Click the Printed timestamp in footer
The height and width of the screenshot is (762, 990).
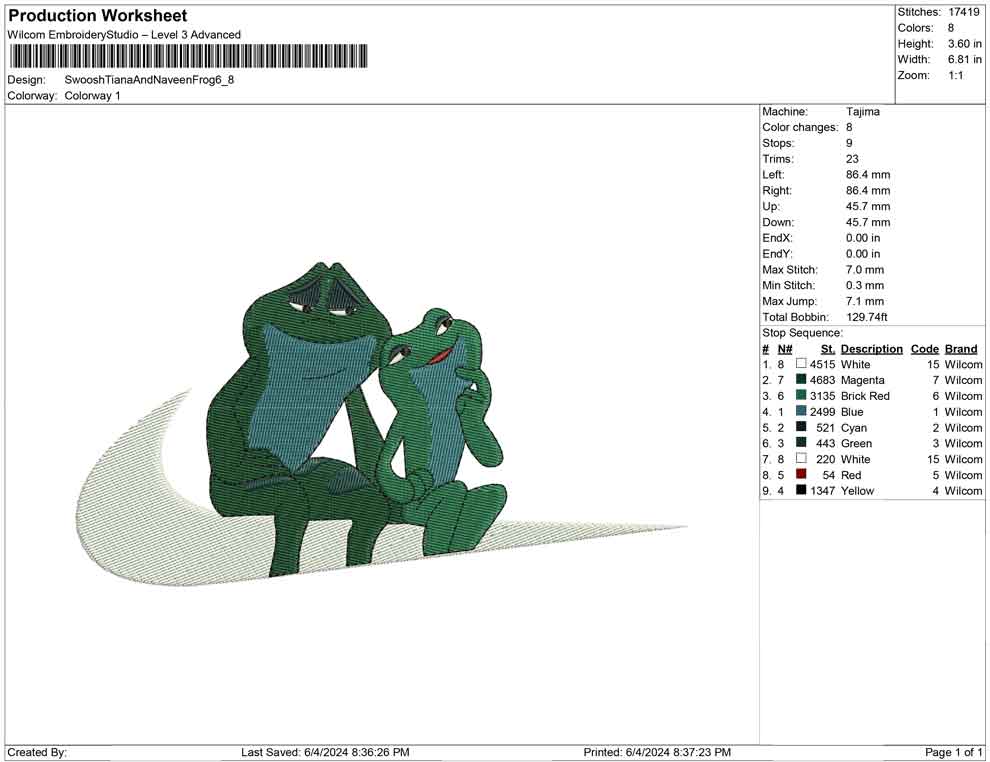click(x=657, y=753)
